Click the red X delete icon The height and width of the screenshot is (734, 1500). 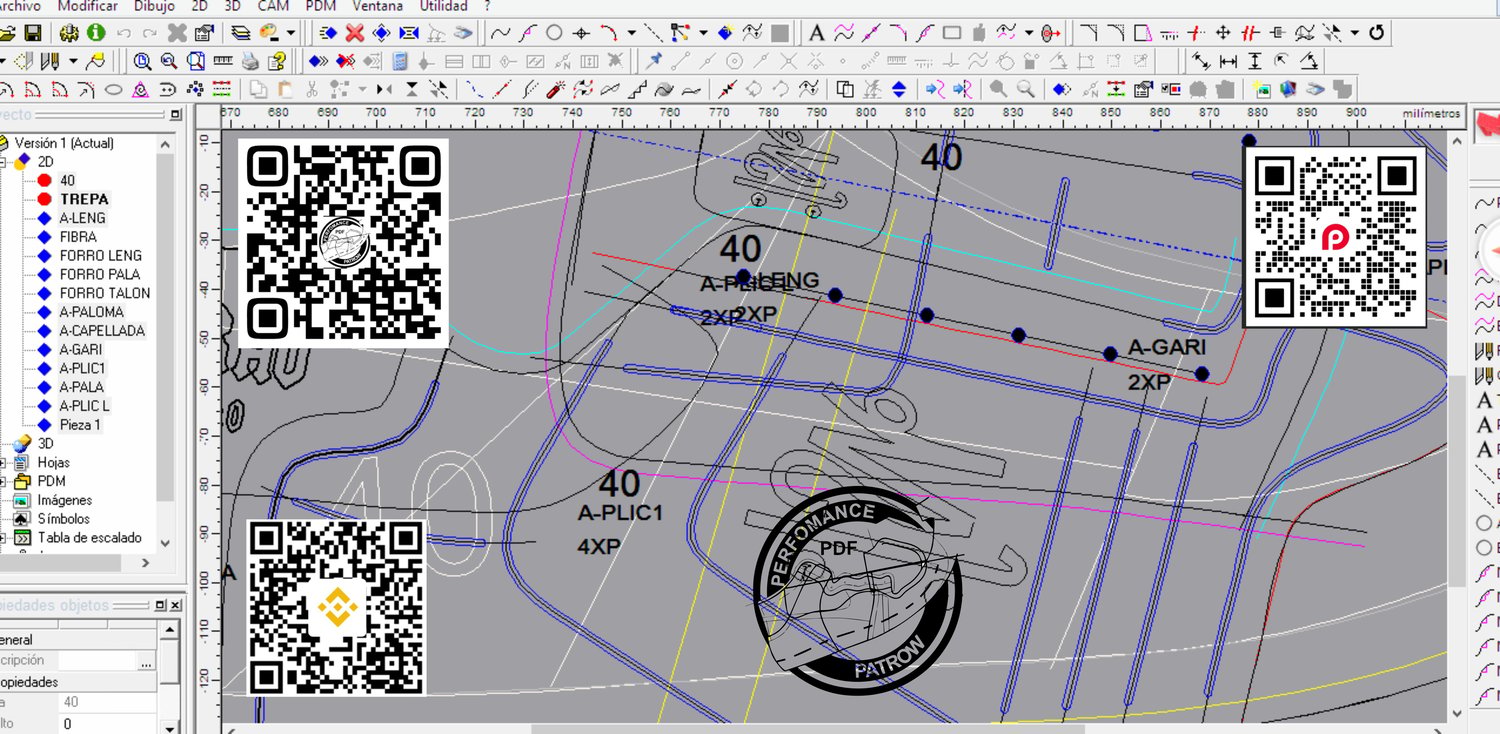pyautogui.click(x=353, y=33)
